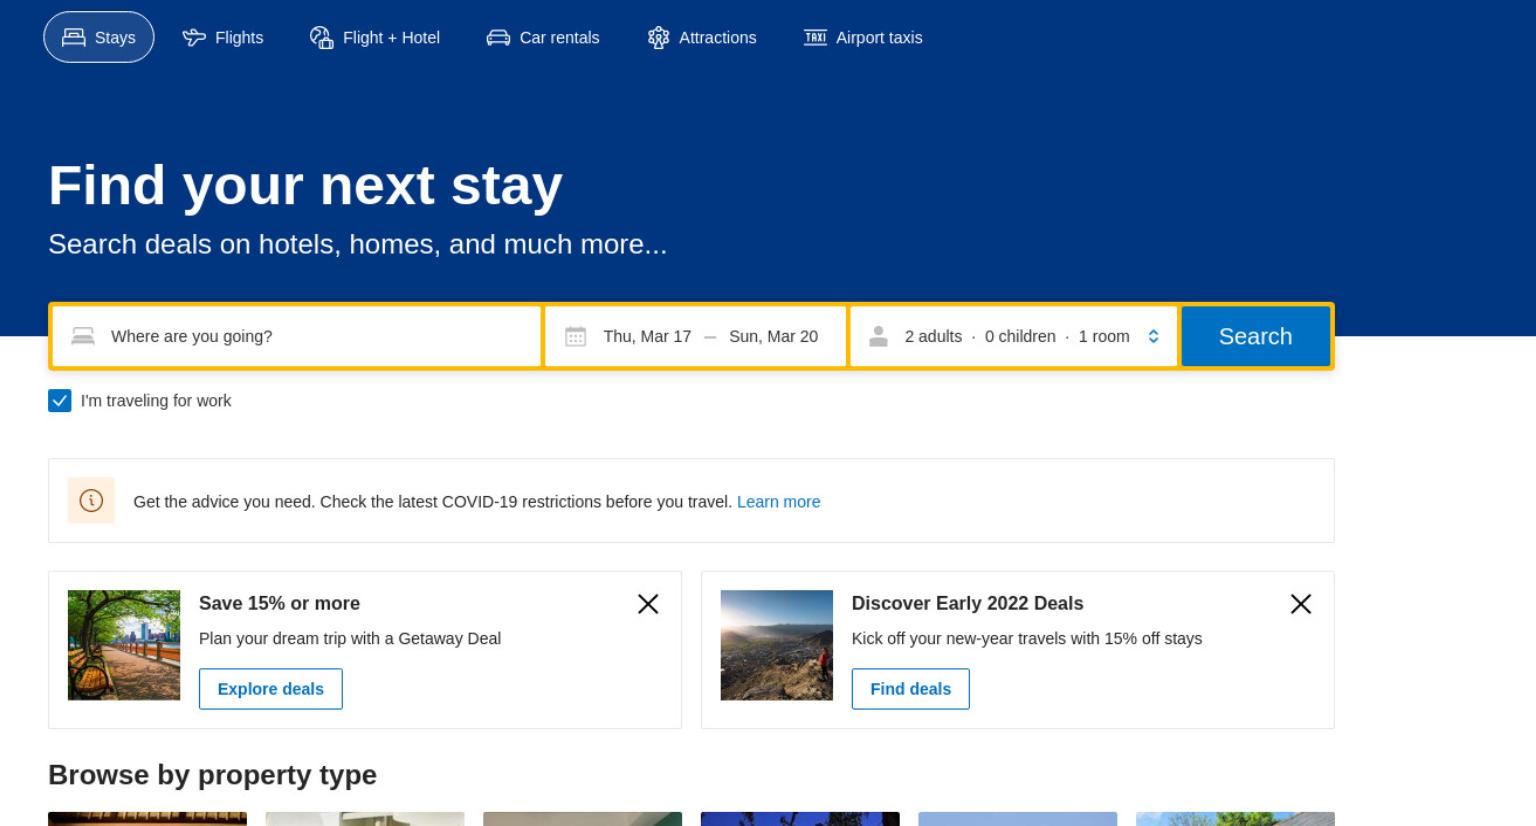Expand guests and rooms selector arrows
Screen dimensions: 1536x826
[1153, 337]
